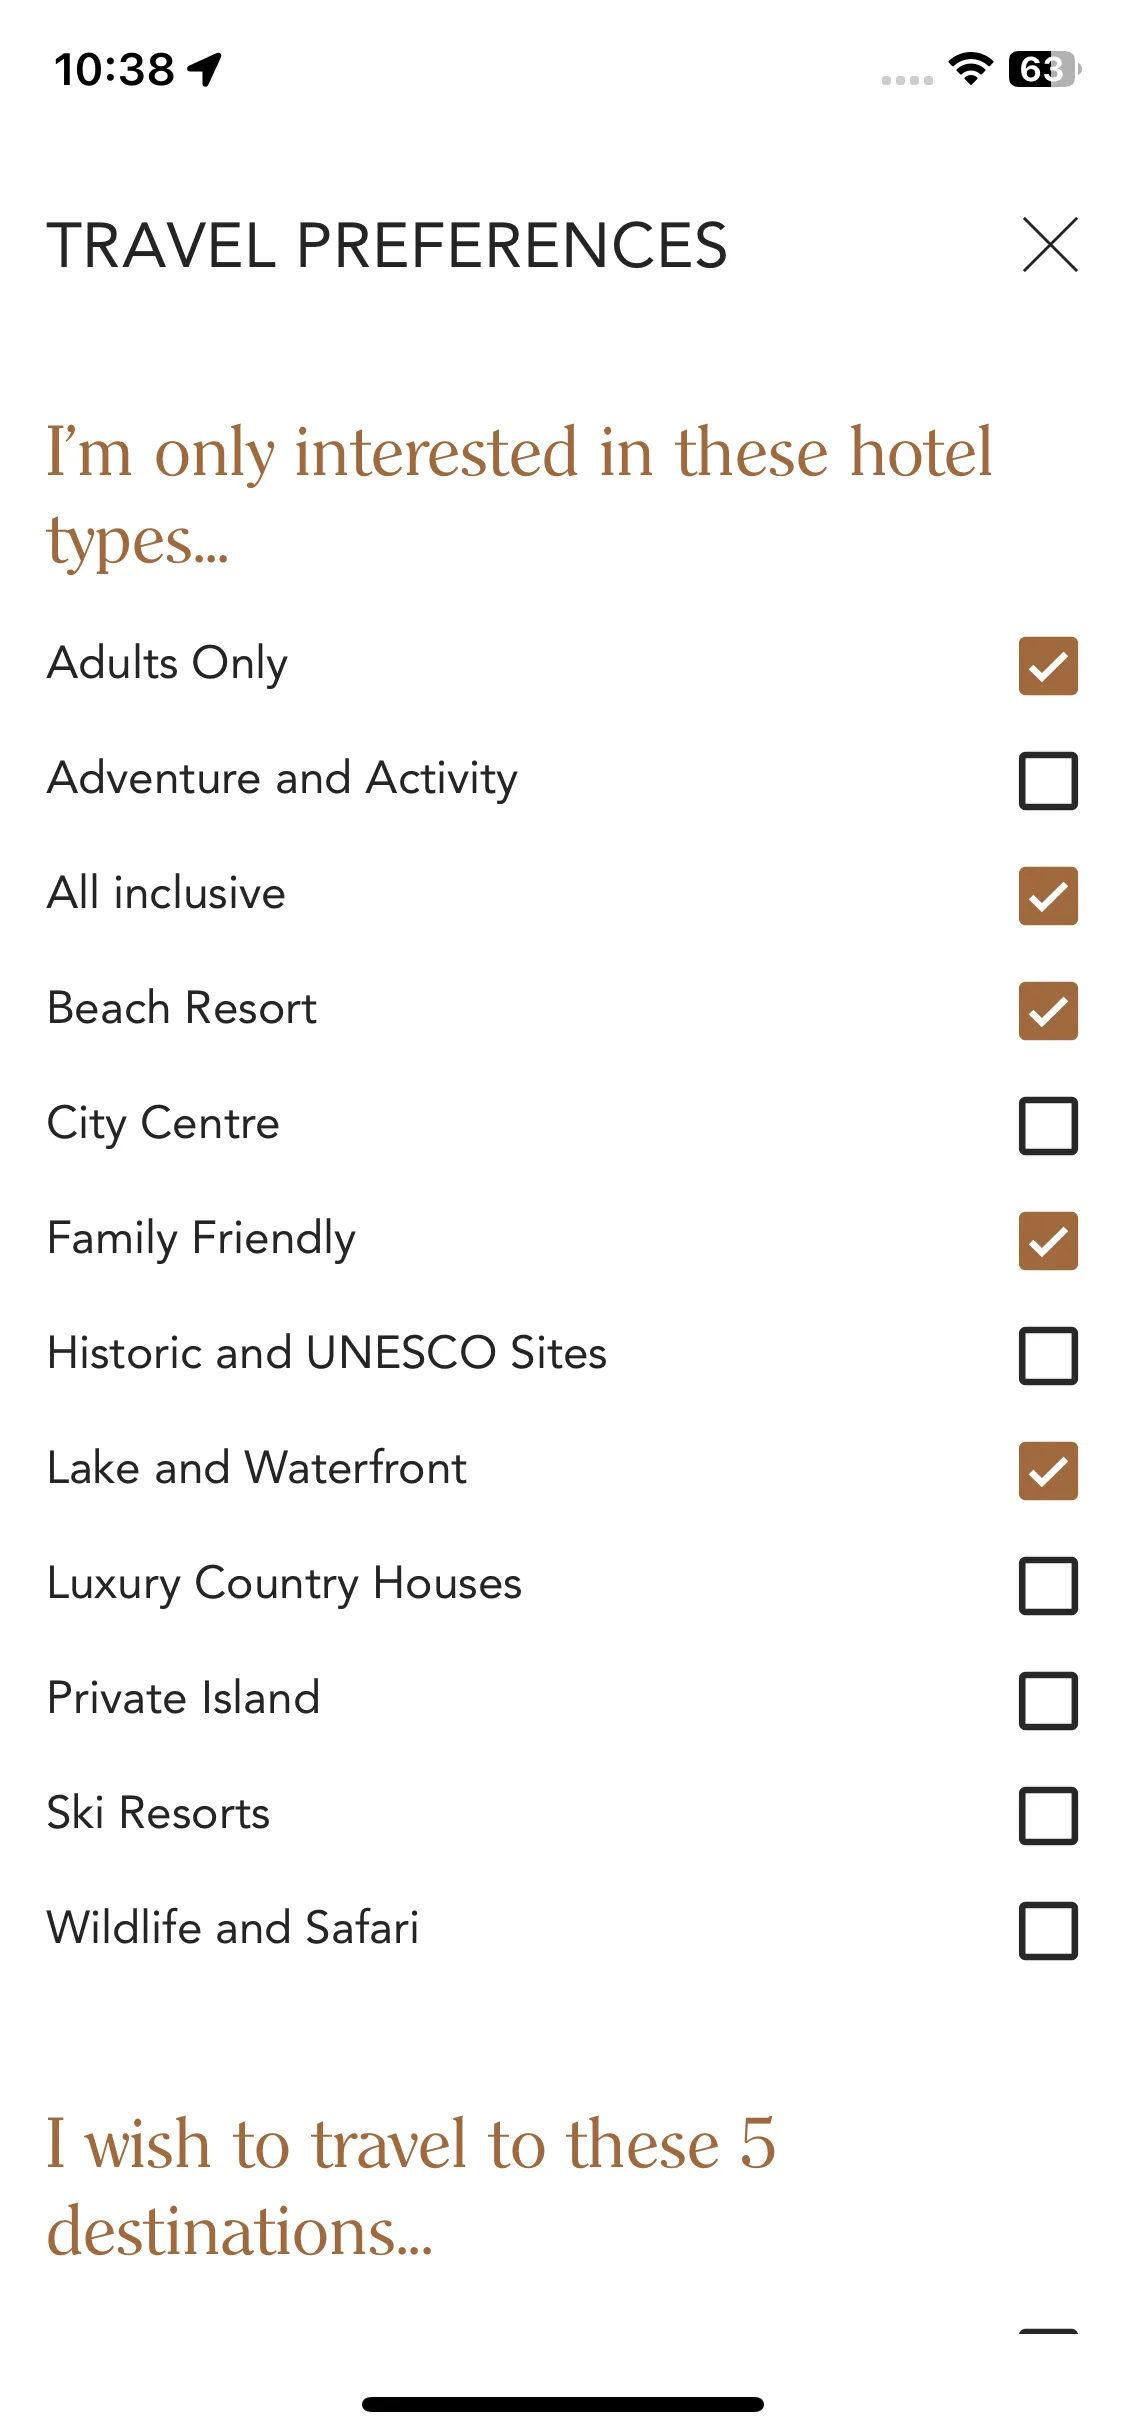Enable the Private Island checkbox
The width and height of the screenshot is (1125, 2436).
1048,1701
